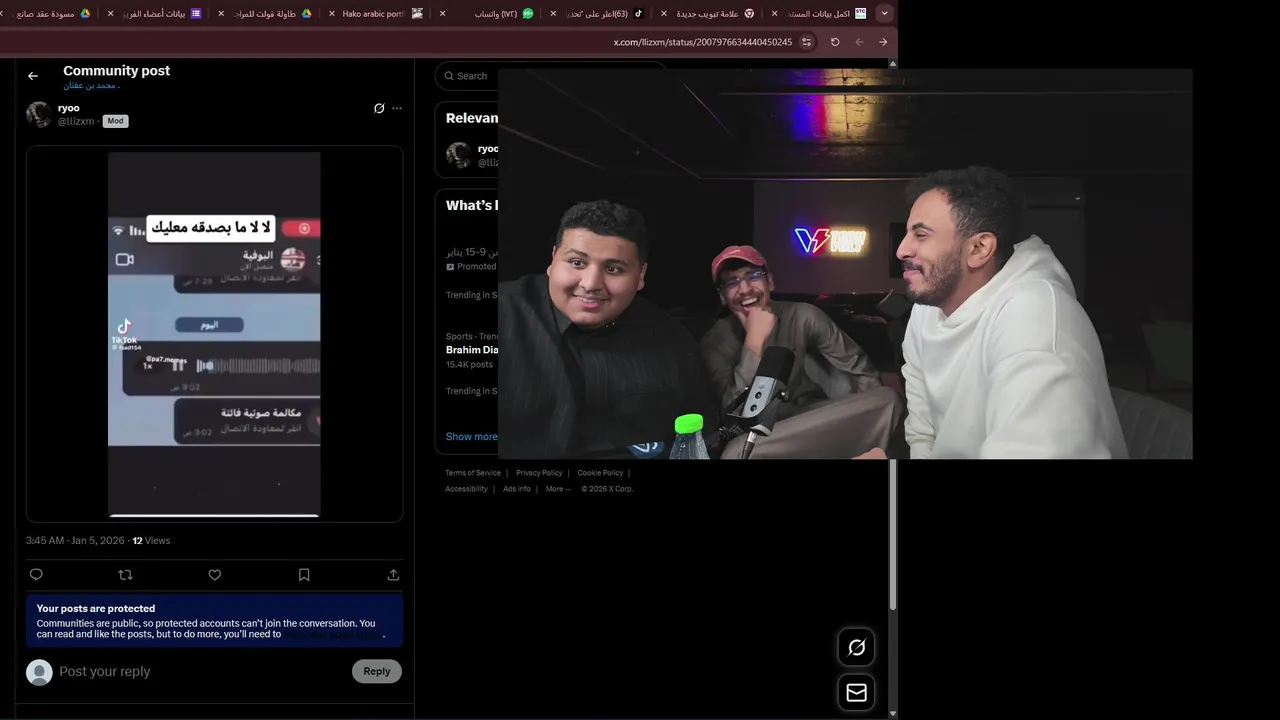Open the post's three-dot more menu
Viewport: 1280px width, 720px height.
tap(397, 108)
